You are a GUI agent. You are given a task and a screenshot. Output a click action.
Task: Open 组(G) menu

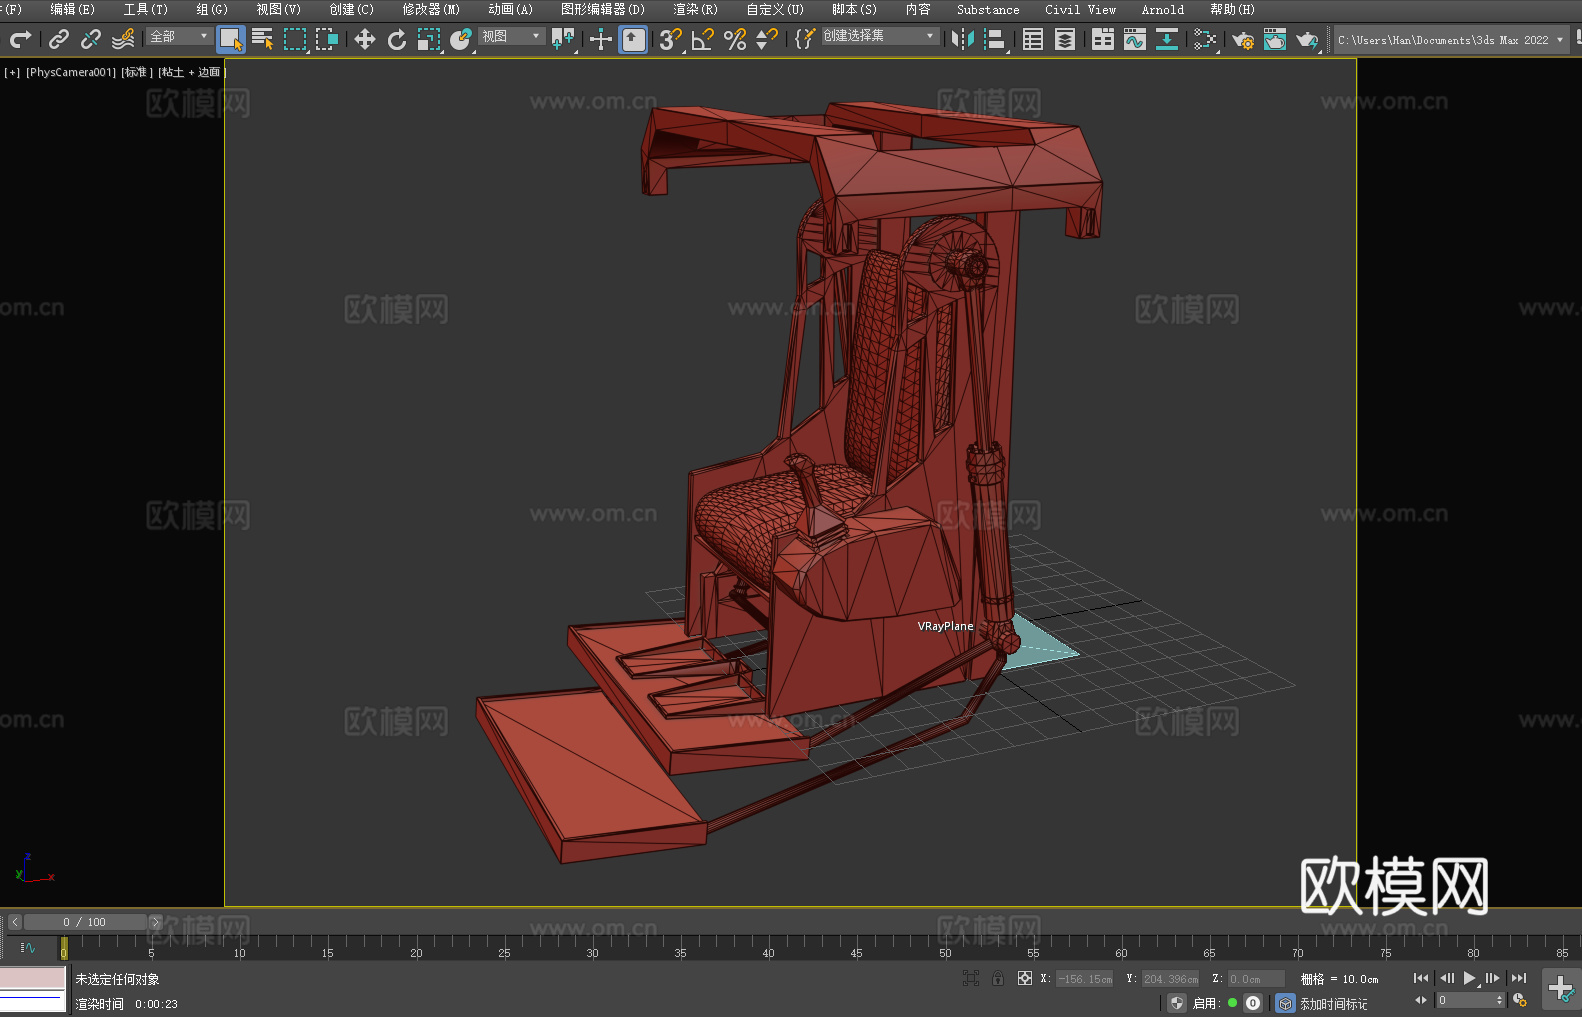point(212,9)
